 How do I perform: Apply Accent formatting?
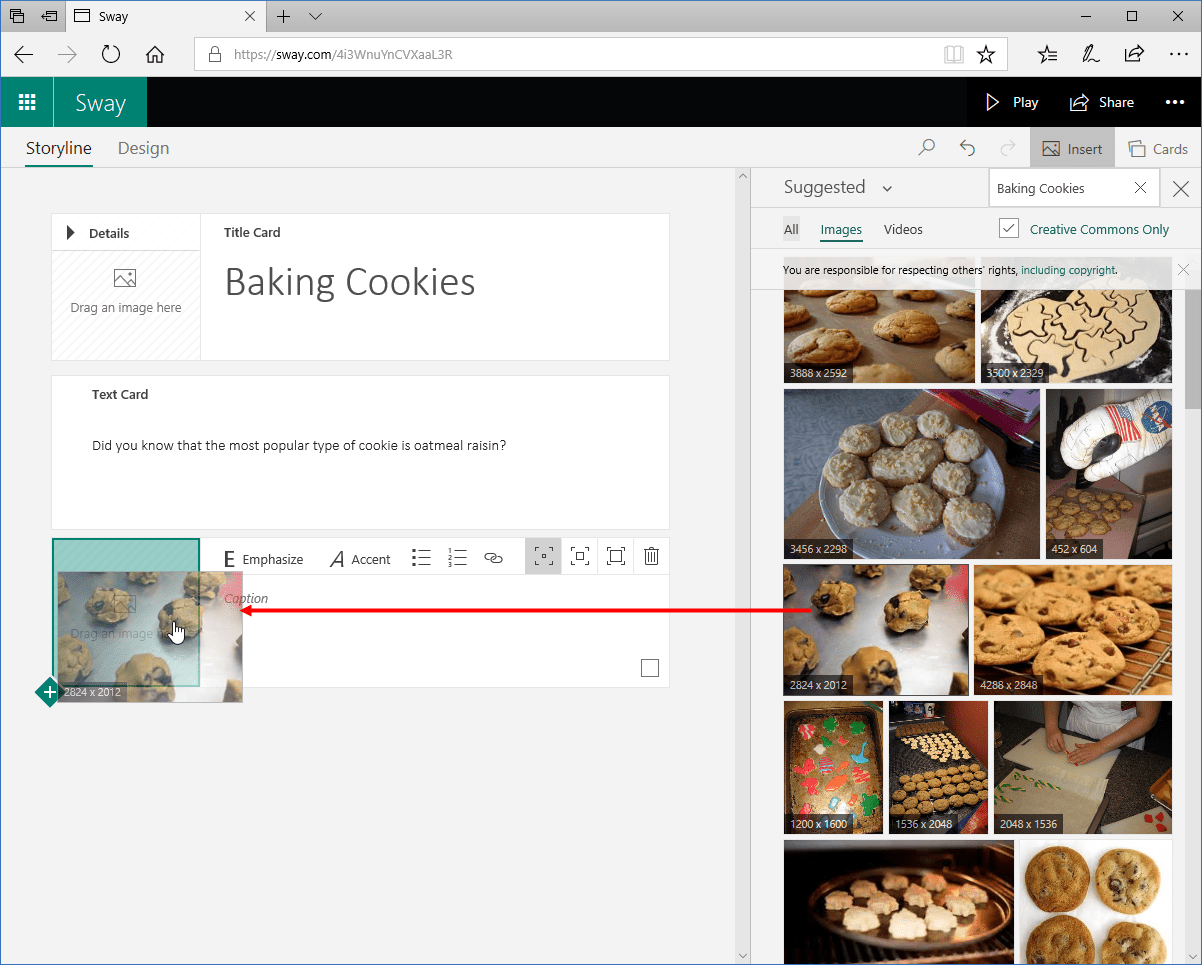click(360, 558)
